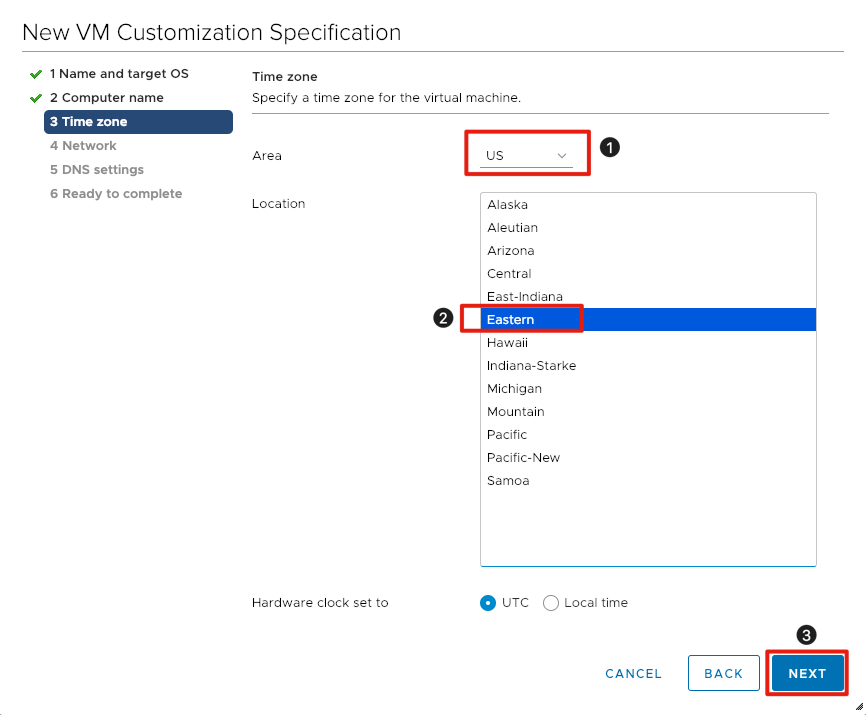Choose Pacific-New in the Location list
The height and width of the screenshot is (715, 866).
click(x=523, y=458)
